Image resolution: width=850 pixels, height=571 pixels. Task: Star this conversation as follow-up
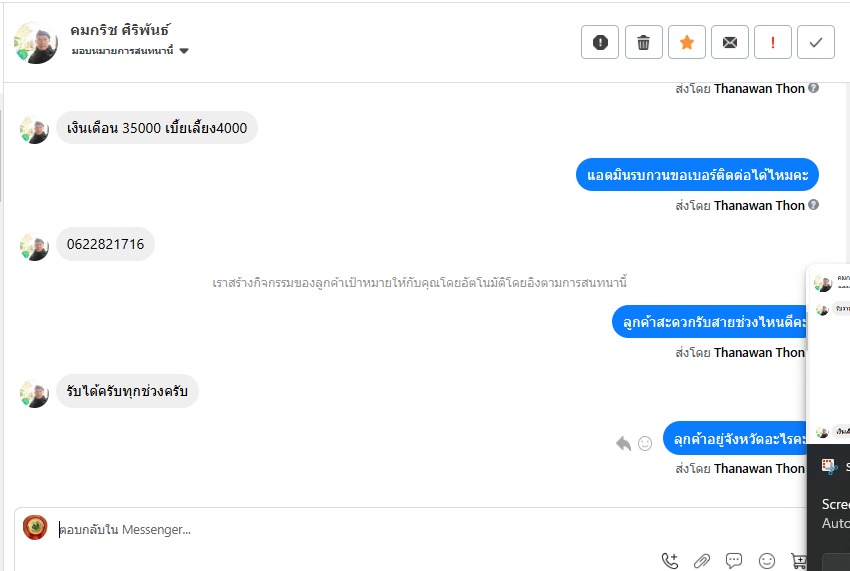pyautogui.click(x=686, y=42)
